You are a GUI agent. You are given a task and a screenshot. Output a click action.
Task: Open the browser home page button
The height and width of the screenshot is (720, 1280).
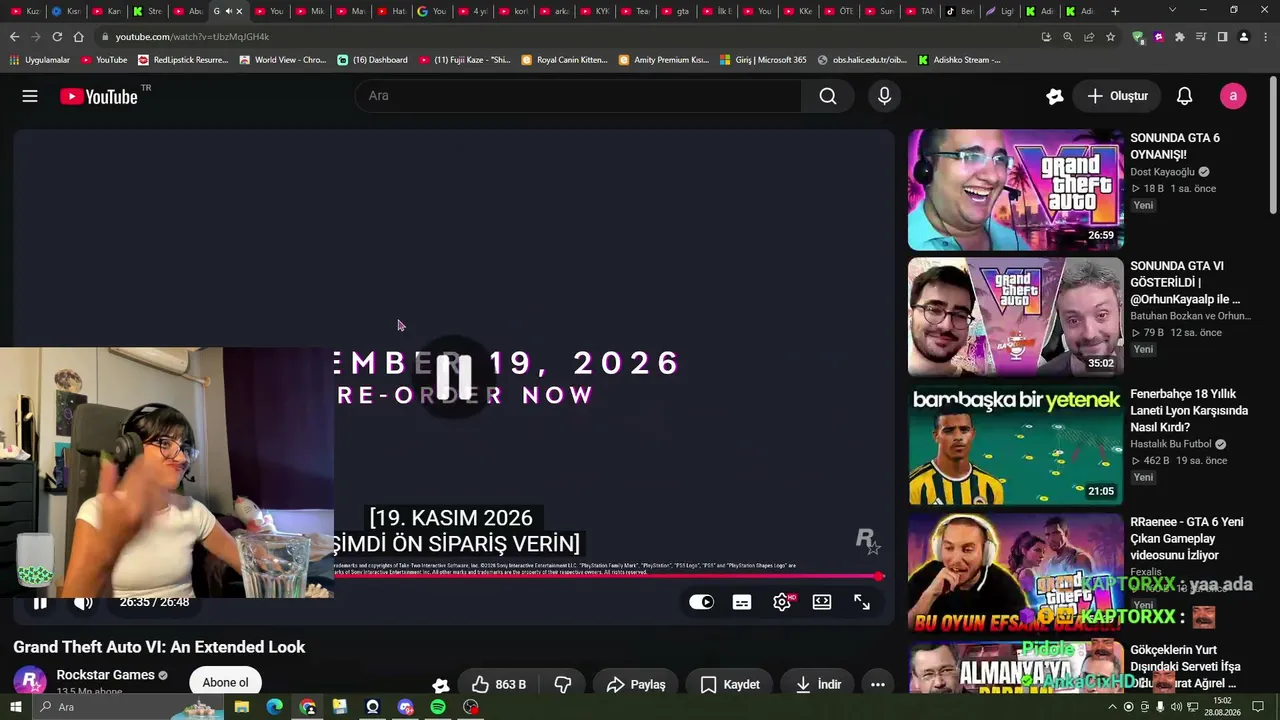pos(78,37)
